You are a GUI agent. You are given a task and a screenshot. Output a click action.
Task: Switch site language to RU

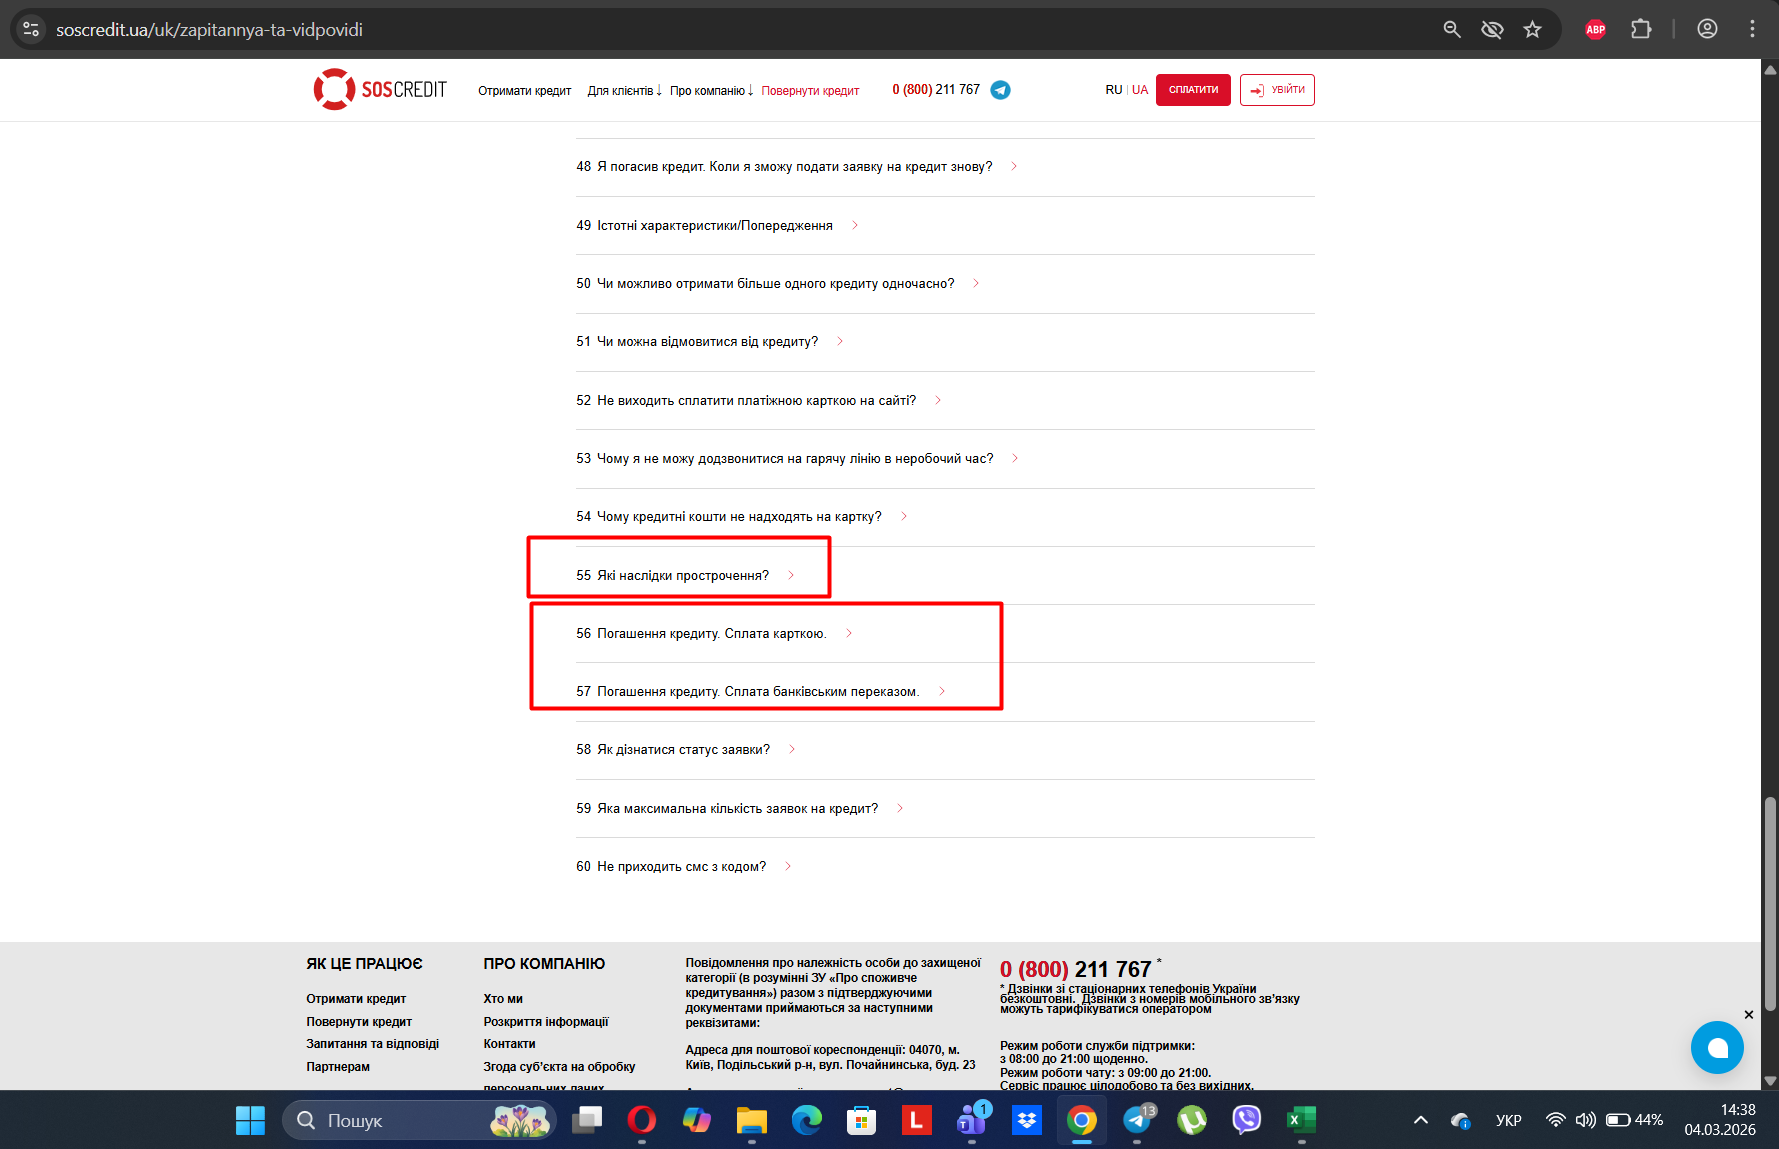pos(1114,90)
